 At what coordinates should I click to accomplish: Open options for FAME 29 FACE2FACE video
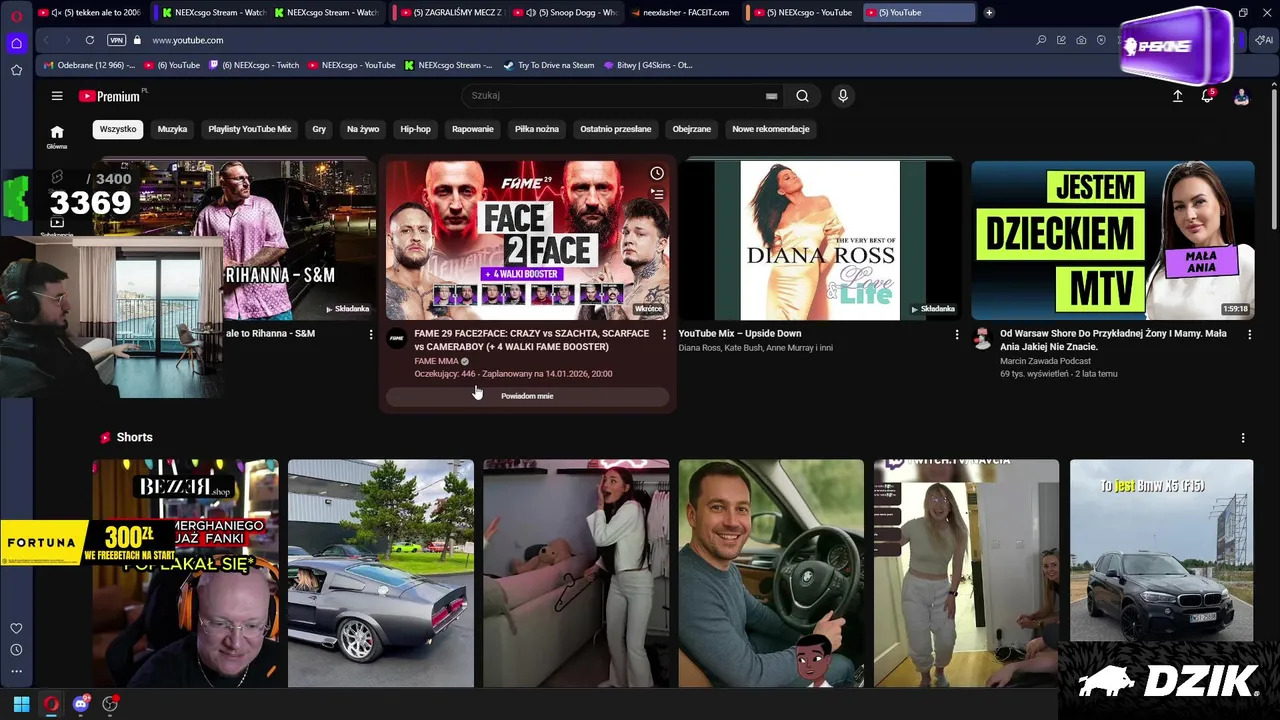click(x=664, y=334)
